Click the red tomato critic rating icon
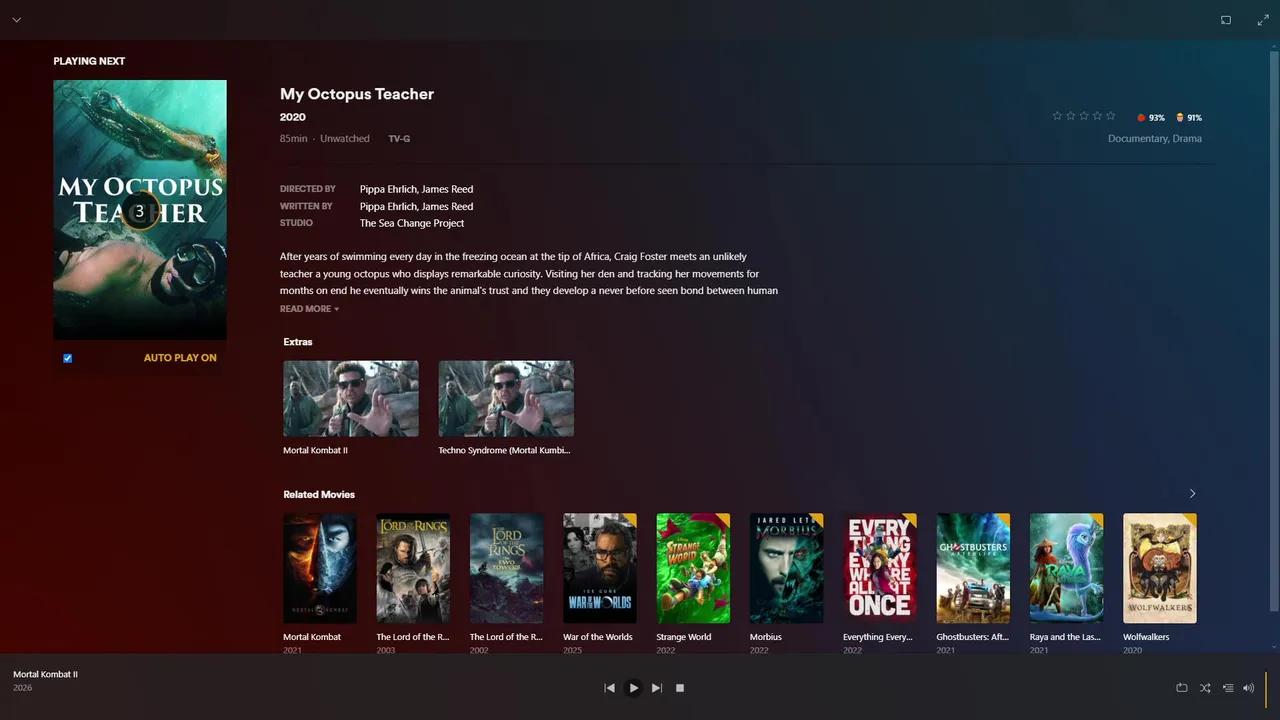Screen dimensions: 1280x720 coord(1141,118)
